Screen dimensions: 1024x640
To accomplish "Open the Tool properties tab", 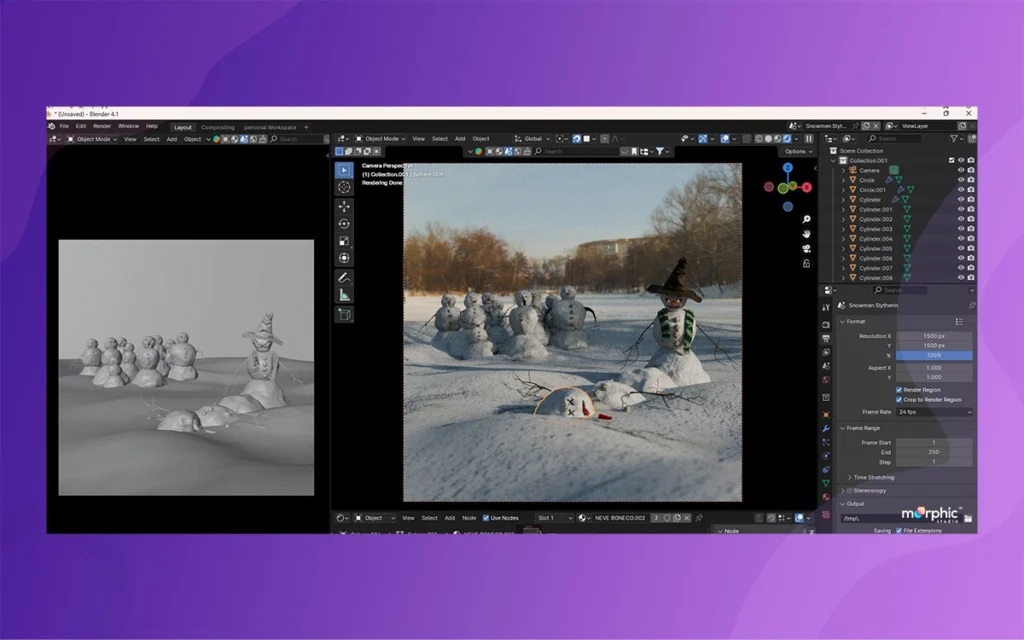I will pyautogui.click(x=826, y=307).
